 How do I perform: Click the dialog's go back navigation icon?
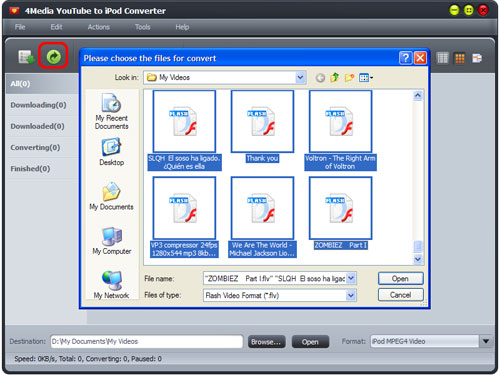320,78
